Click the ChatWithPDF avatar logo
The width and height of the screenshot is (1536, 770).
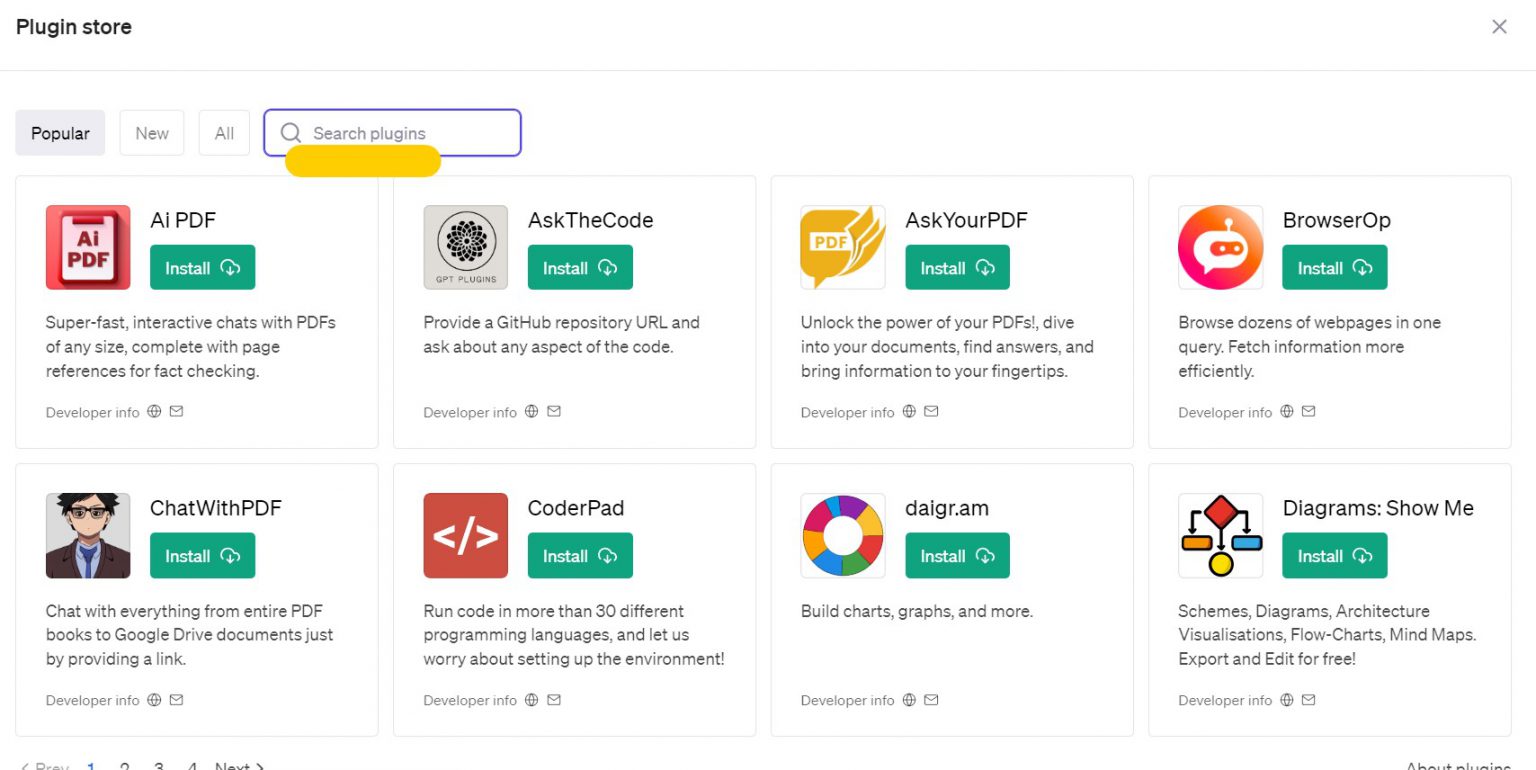[x=88, y=535]
